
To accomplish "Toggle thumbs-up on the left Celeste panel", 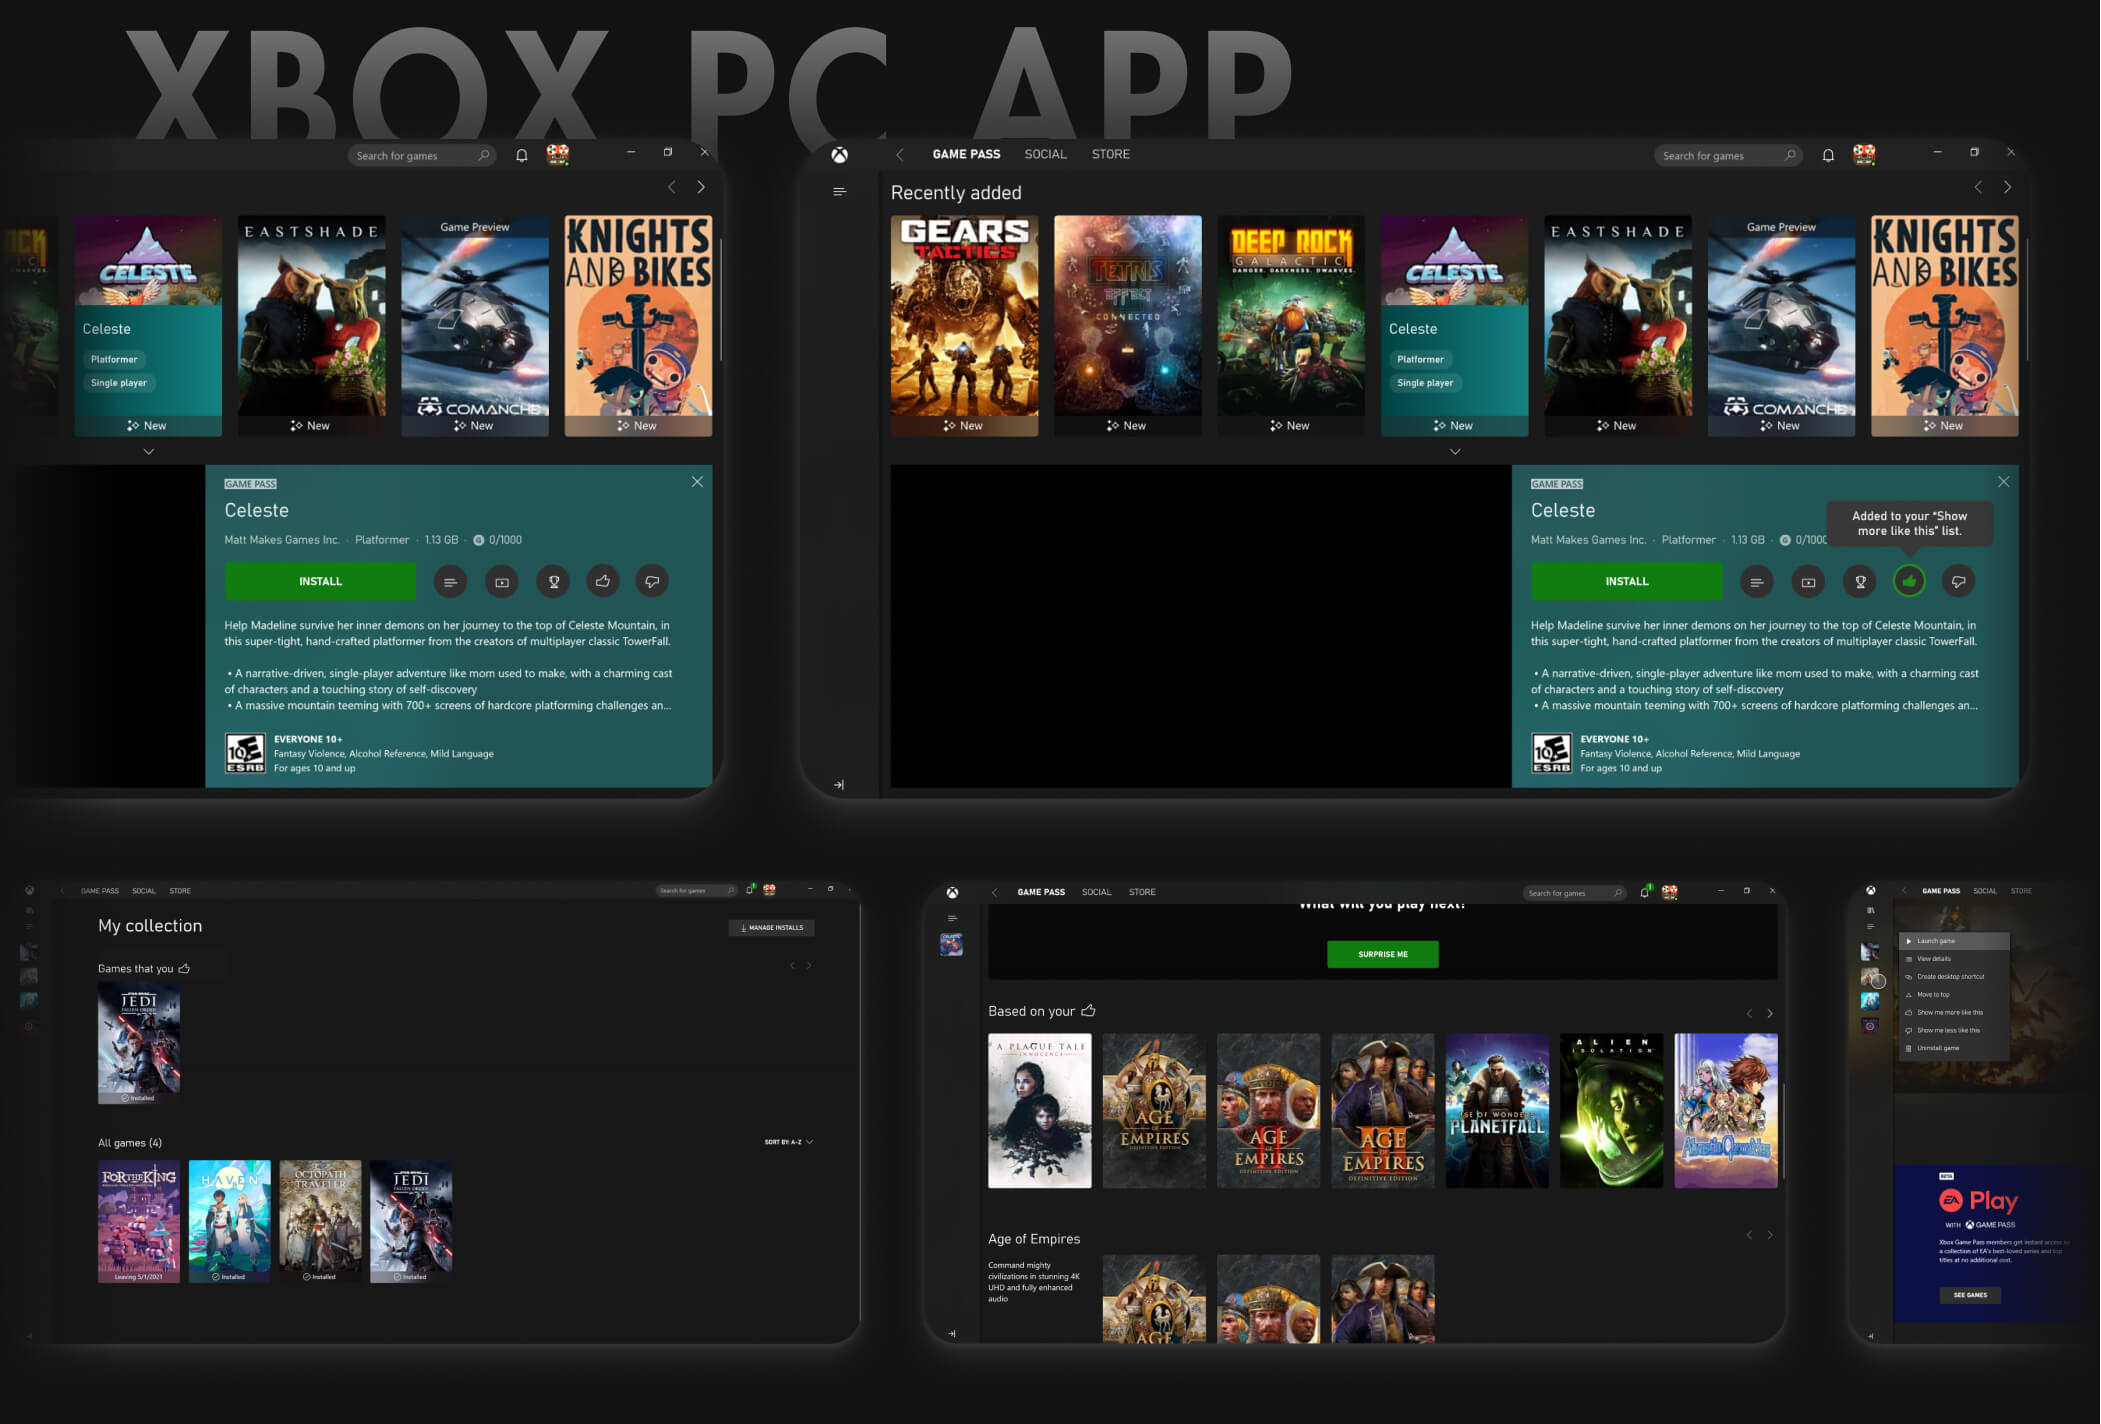I will pyautogui.click(x=604, y=581).
